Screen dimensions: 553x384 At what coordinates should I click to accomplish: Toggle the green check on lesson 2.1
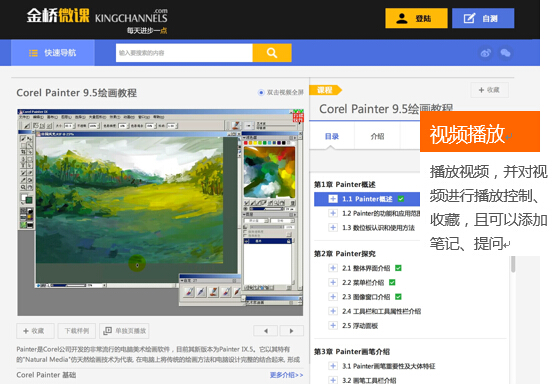(398, 268)
